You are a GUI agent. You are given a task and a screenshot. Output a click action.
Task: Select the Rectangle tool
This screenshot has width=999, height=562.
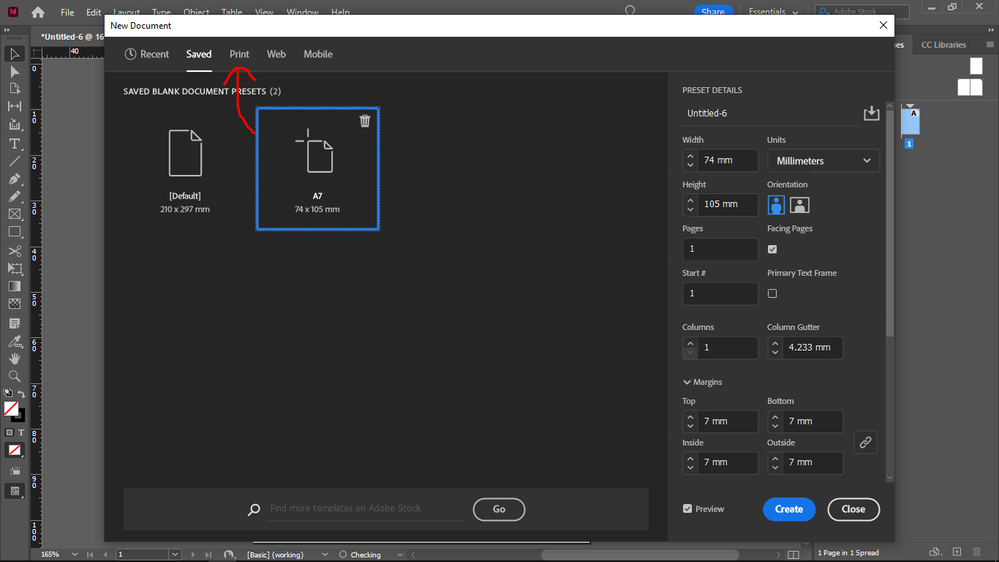(x=14, y=232)
